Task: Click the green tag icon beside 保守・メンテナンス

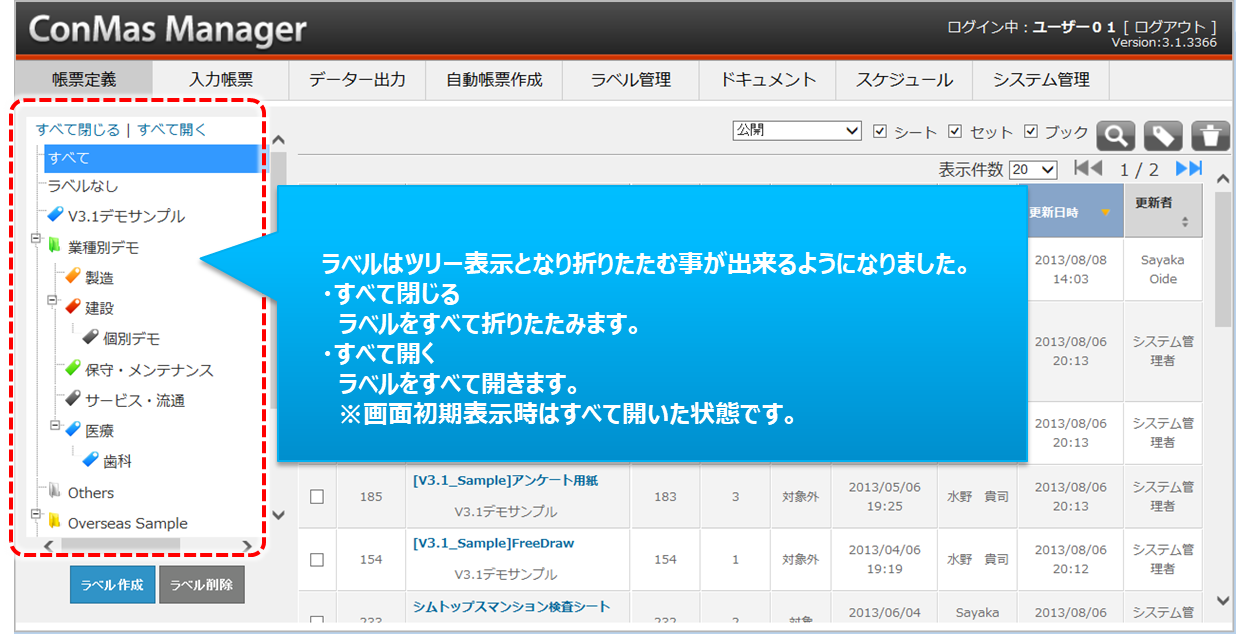Action: (72, 369)
